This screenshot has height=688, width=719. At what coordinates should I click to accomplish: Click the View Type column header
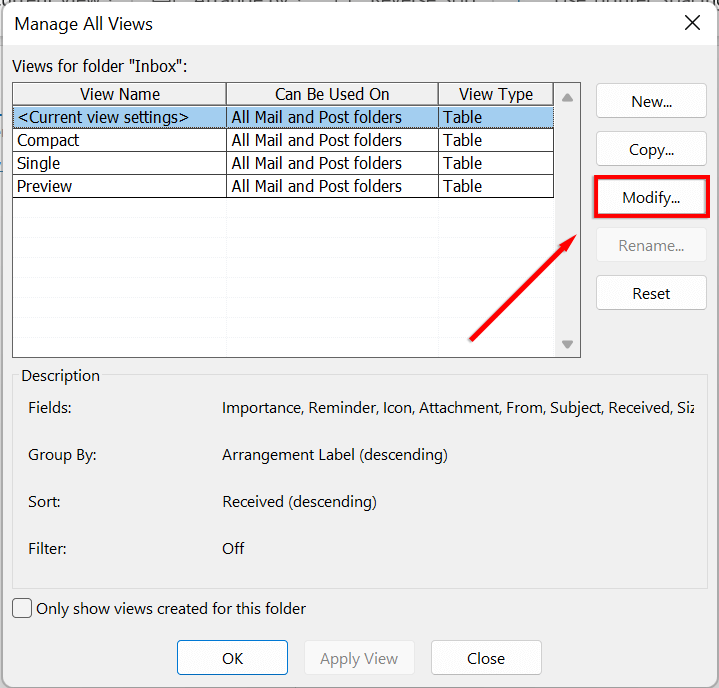496,94
